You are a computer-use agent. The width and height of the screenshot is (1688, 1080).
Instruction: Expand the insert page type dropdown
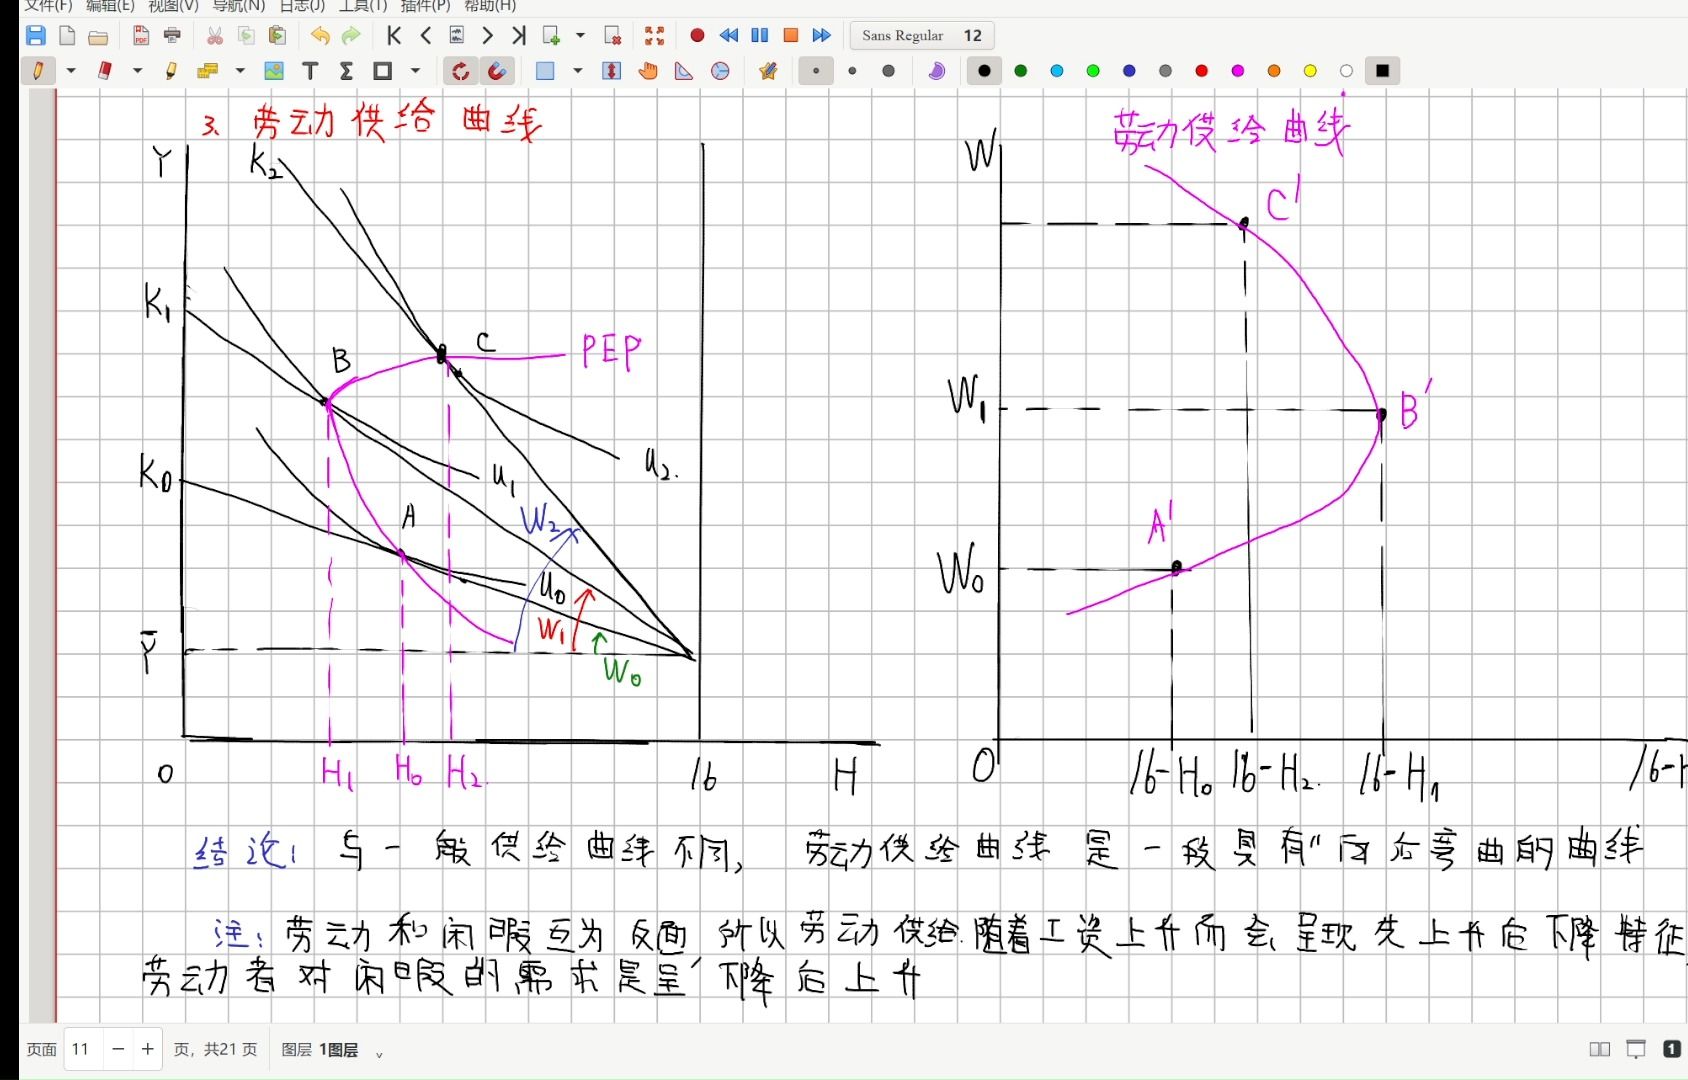tap(580, 36)
